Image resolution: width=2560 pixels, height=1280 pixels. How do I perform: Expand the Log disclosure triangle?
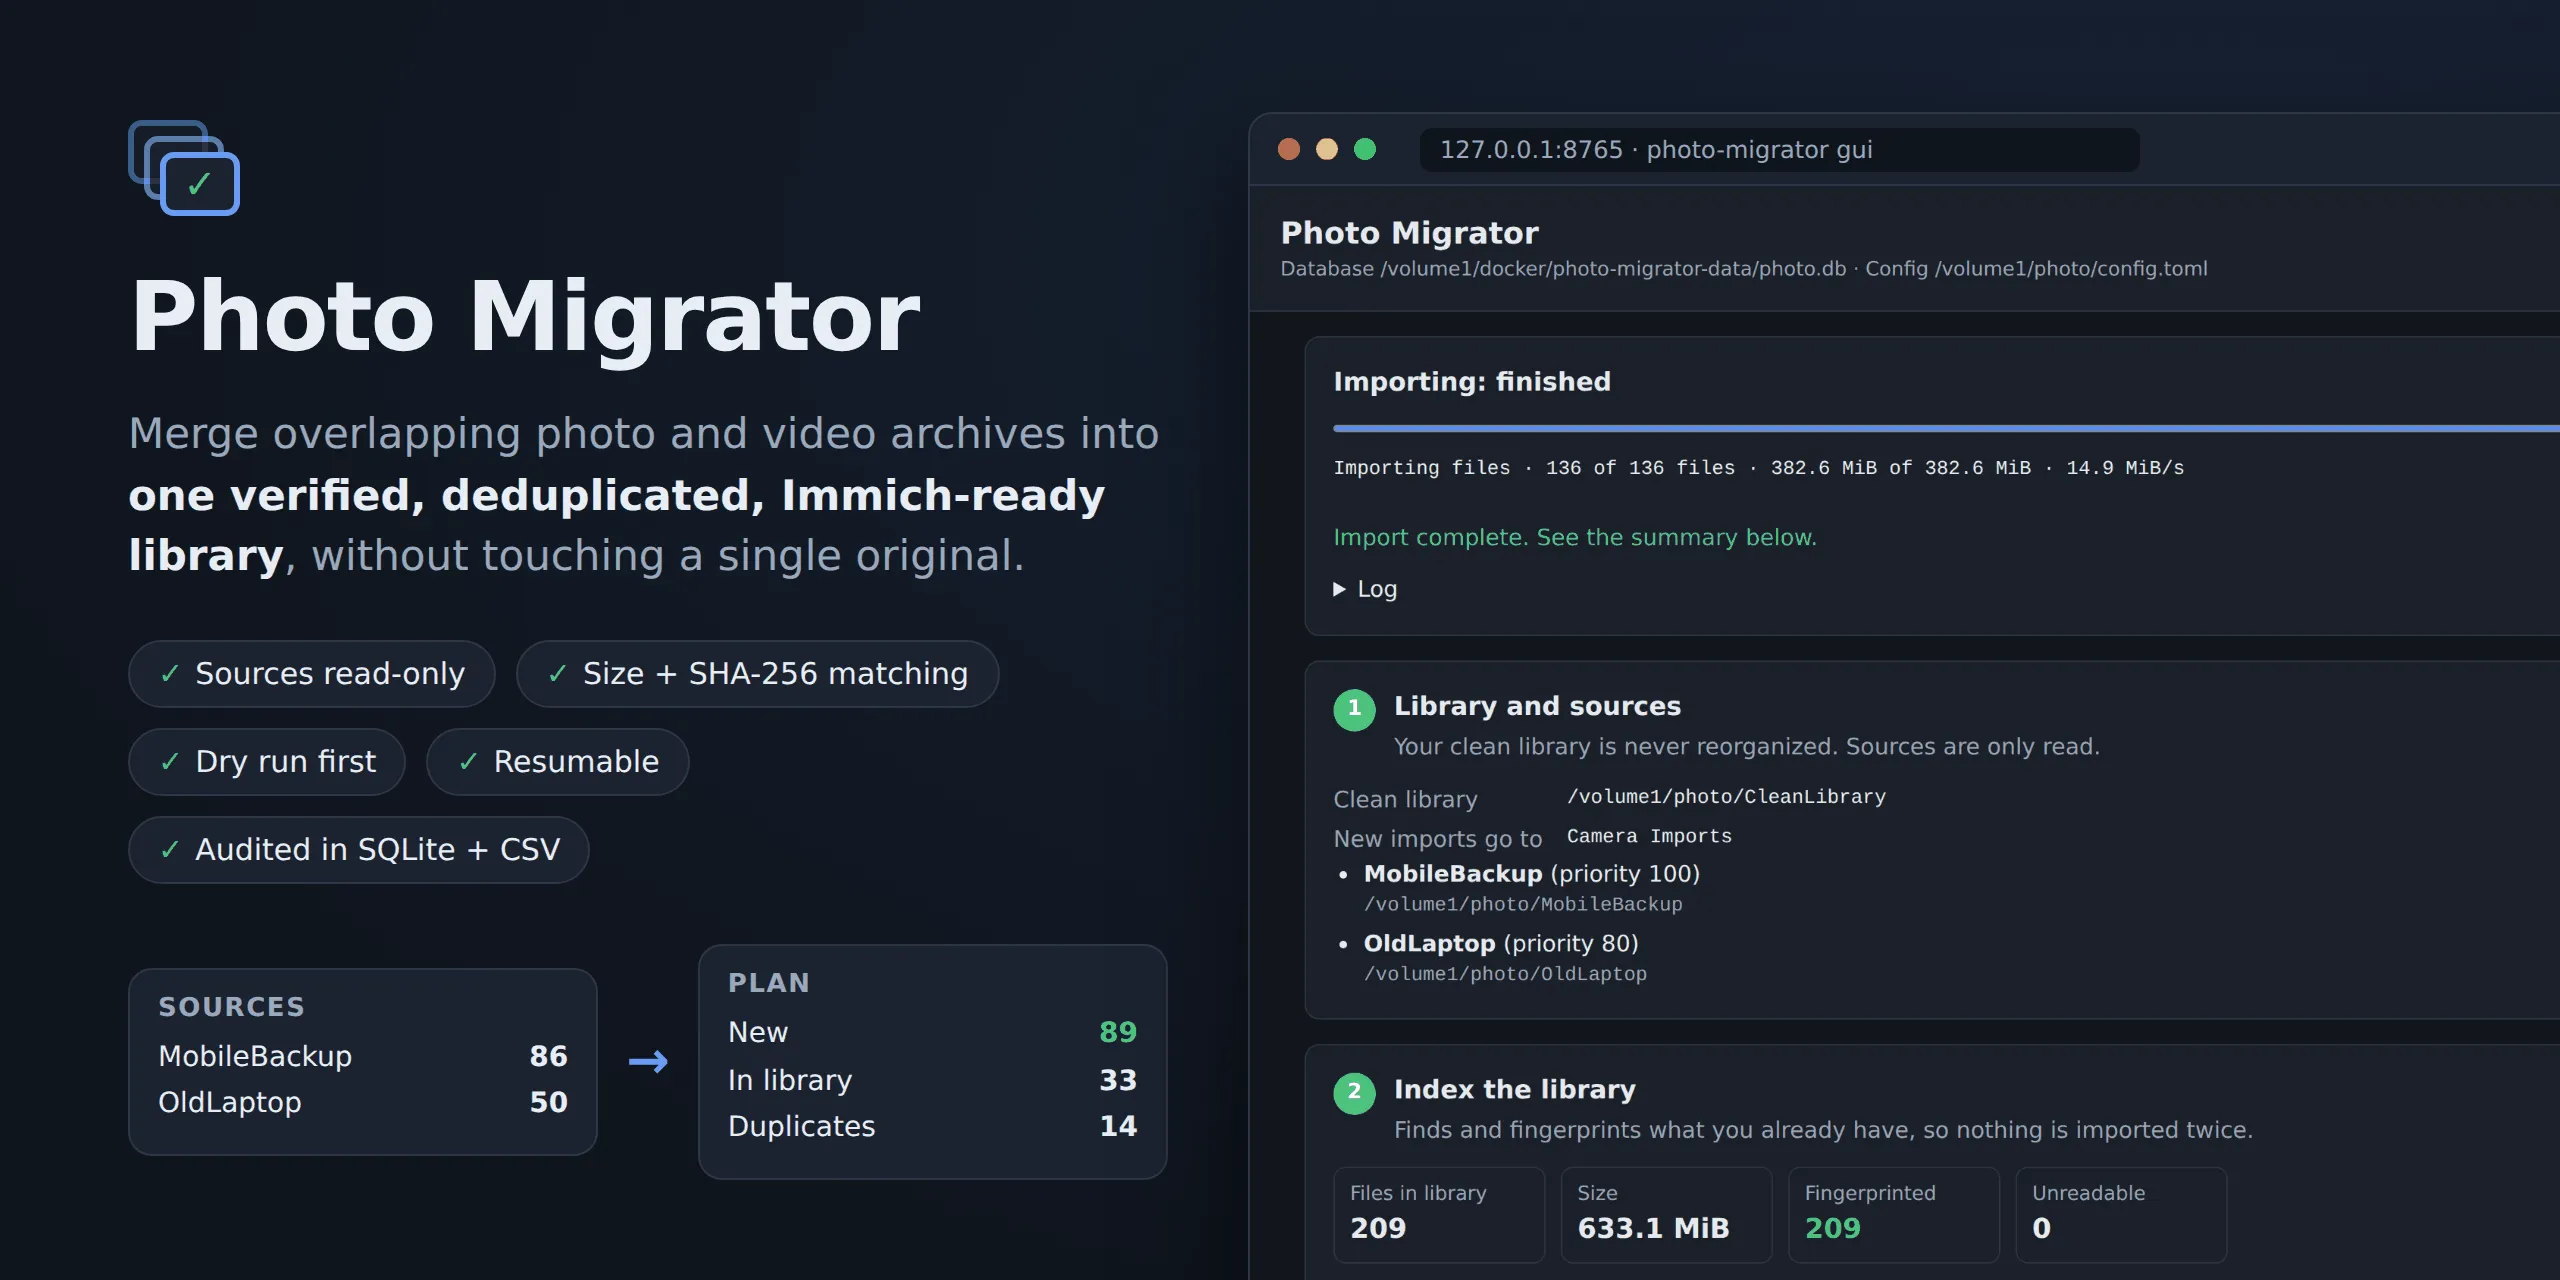click(x=1340, y=590)
